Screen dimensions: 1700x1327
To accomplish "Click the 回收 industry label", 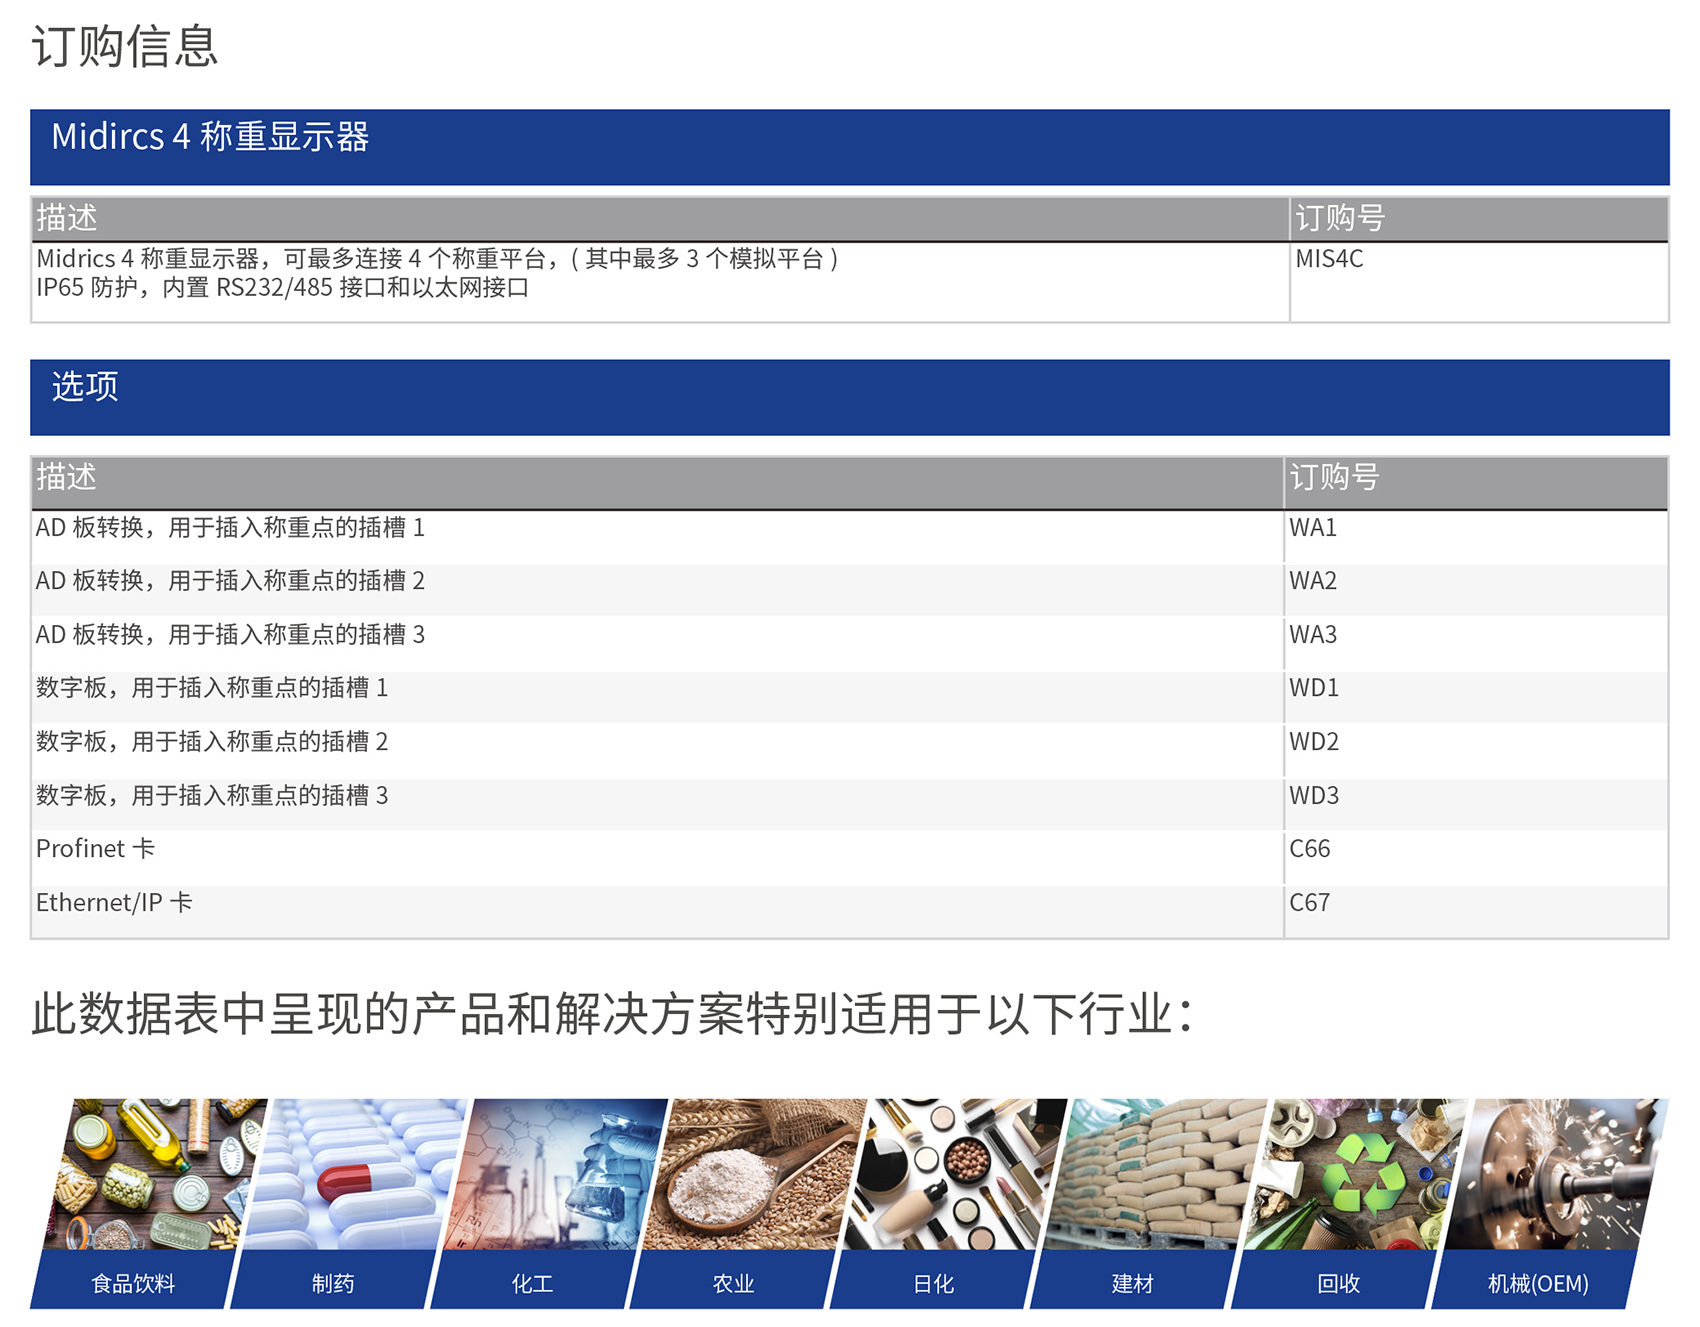I will 1338,1283.
